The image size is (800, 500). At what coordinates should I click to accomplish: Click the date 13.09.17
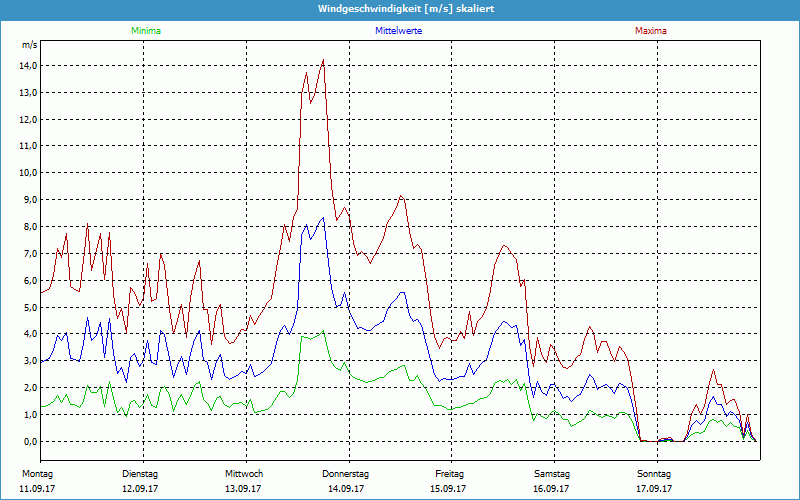pos(243,489)
